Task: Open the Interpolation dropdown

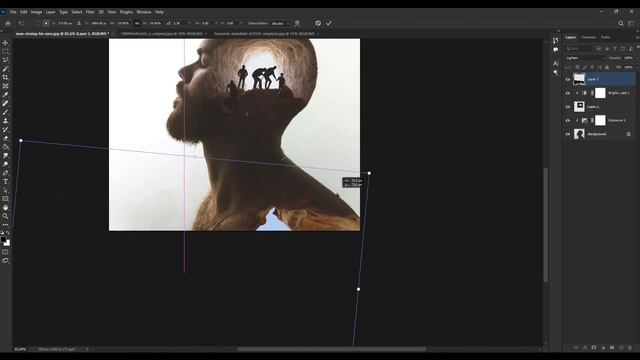Action: (280, 23)
